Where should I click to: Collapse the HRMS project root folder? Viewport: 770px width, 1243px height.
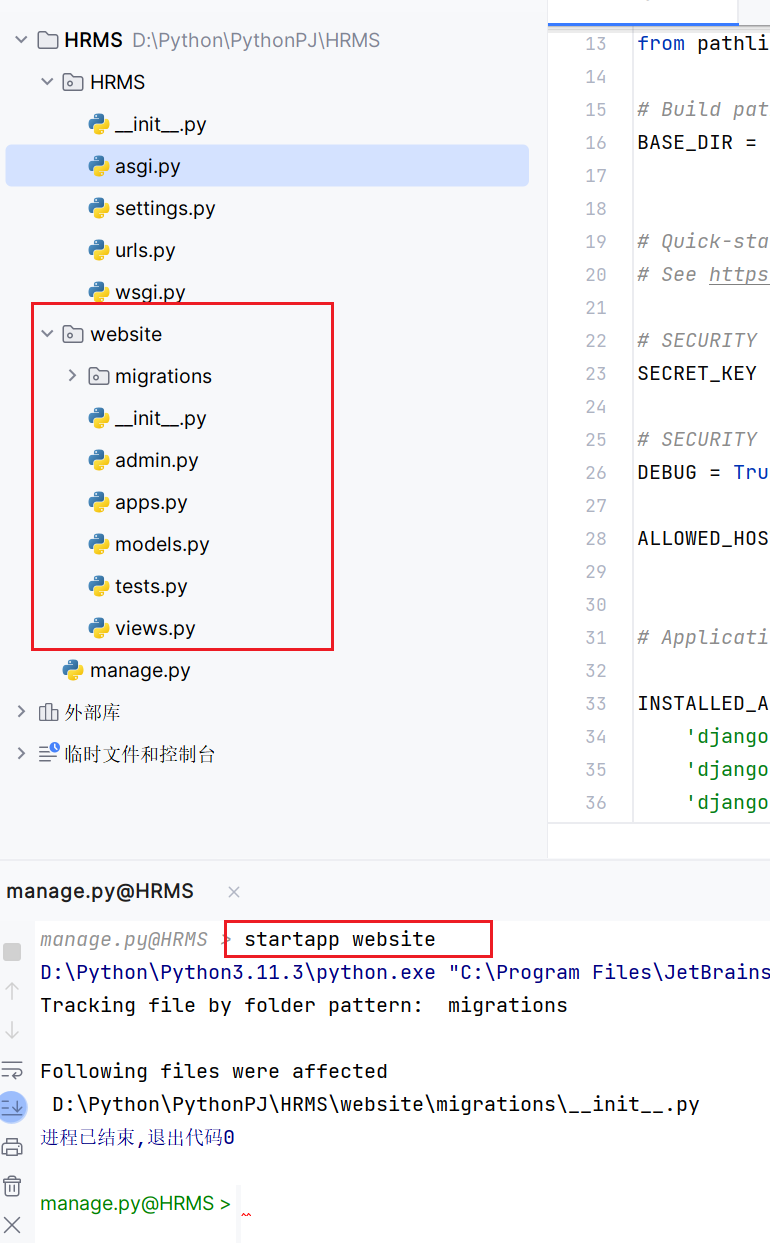point(21,40)
